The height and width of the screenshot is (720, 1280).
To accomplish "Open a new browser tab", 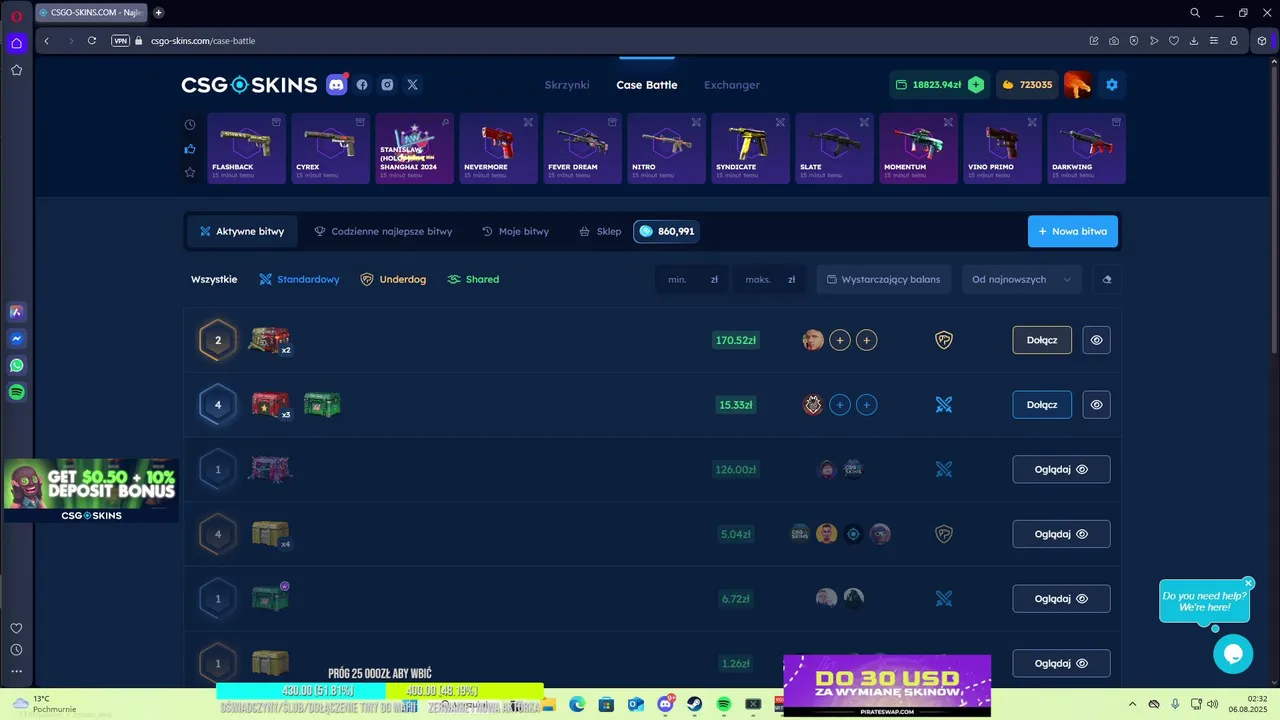I will pyautogui.click(x=159, y=13).
